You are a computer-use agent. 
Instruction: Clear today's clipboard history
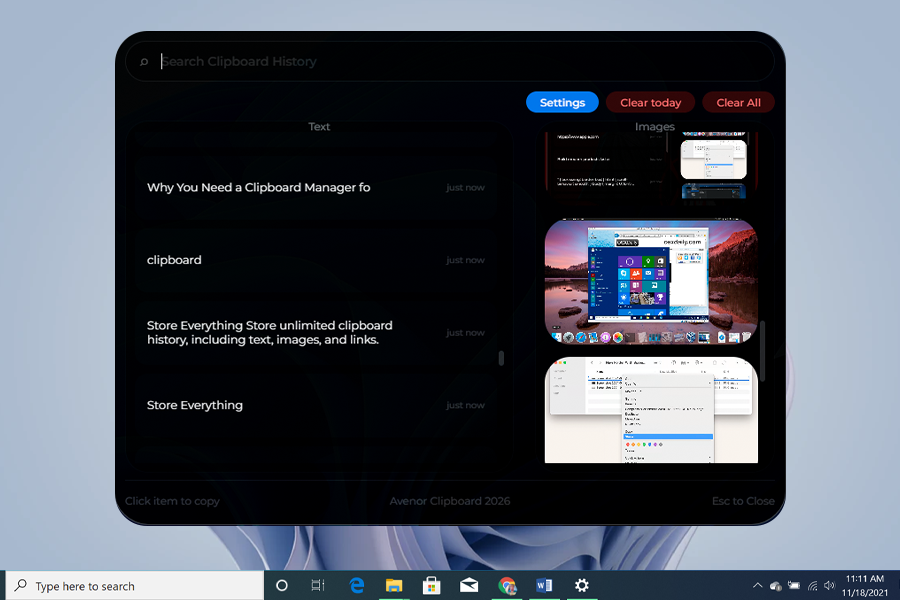650,102
